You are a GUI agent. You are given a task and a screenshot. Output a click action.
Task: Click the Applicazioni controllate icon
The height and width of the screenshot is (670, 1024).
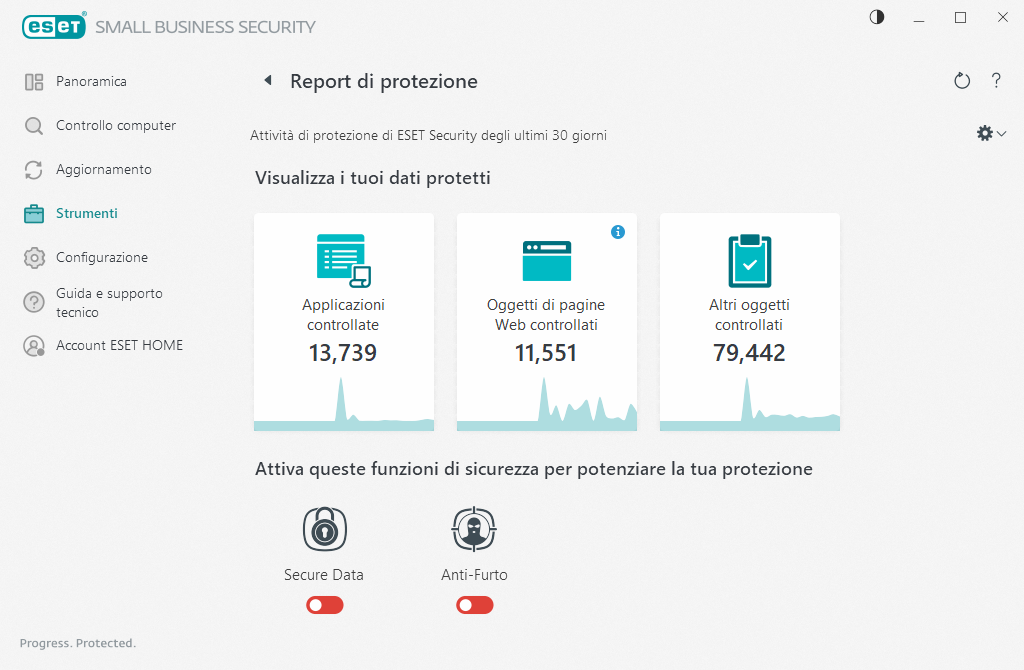point(343,260)
